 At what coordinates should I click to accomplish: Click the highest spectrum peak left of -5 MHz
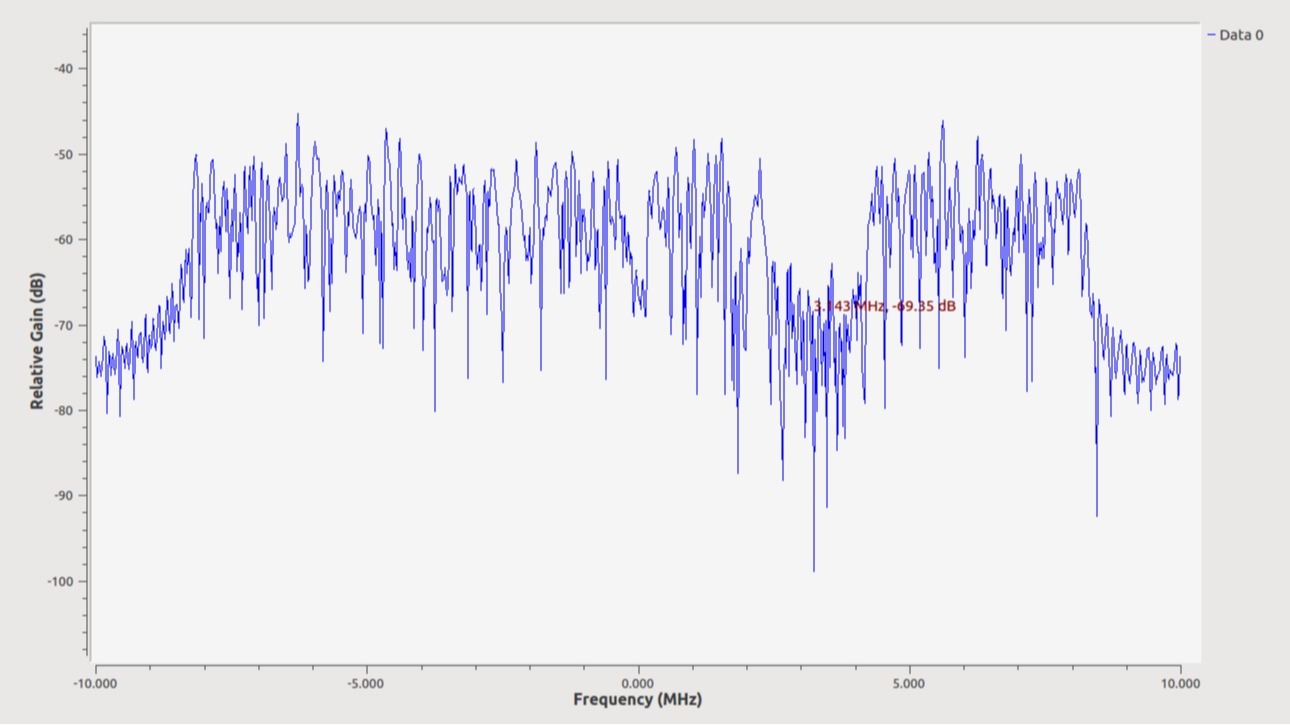pos(297,115)
